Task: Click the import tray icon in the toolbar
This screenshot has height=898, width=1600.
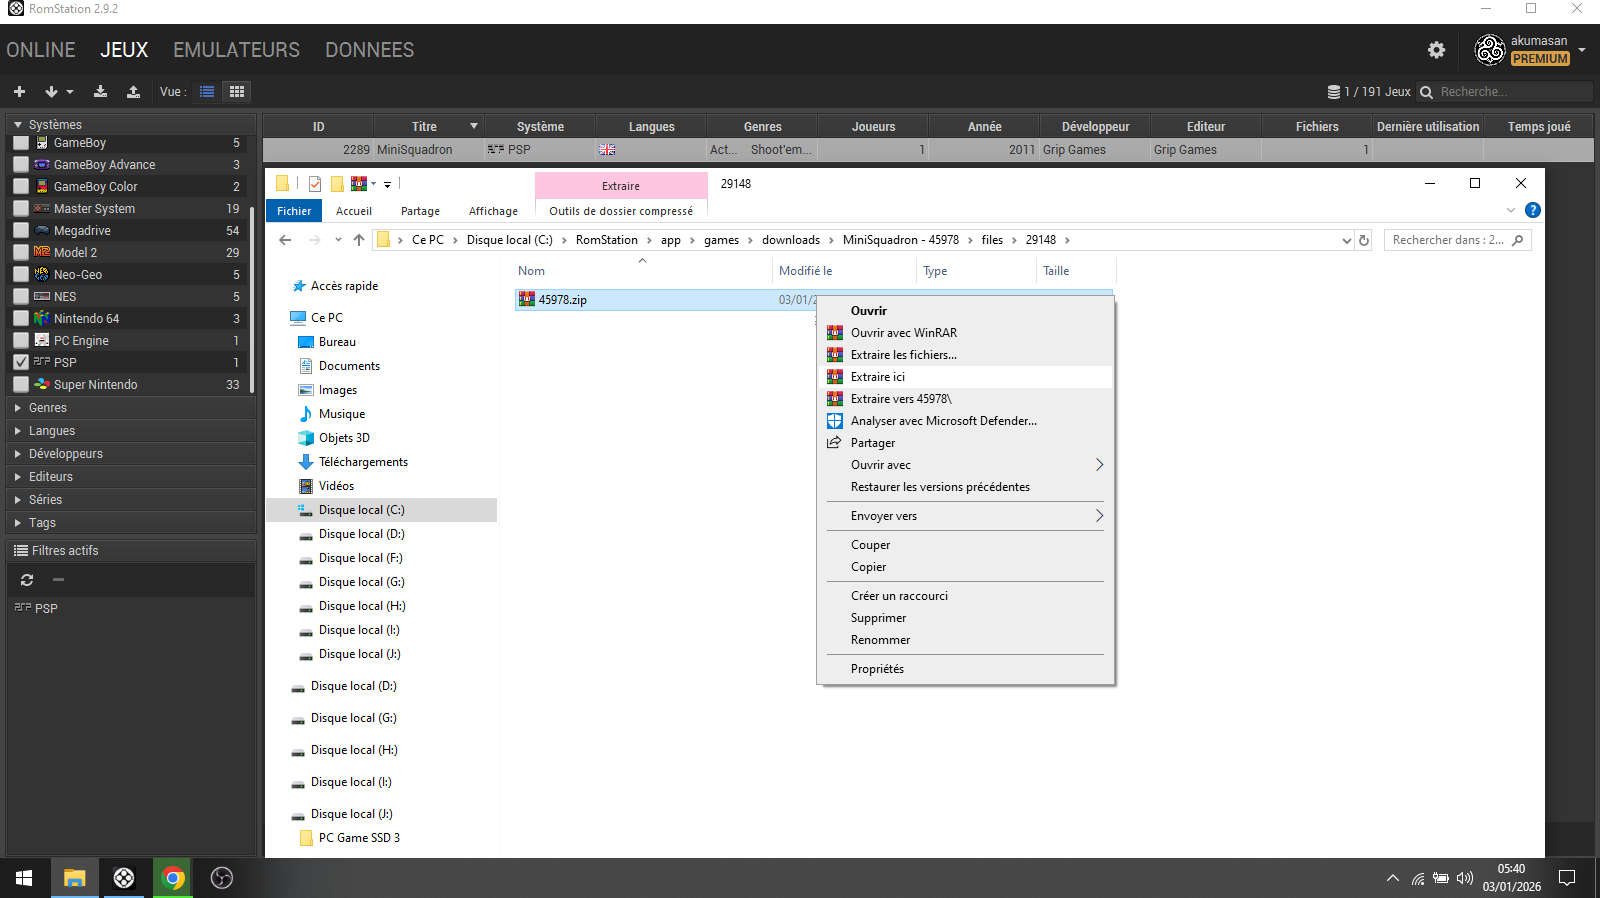Action: click(x=100, y=92)
